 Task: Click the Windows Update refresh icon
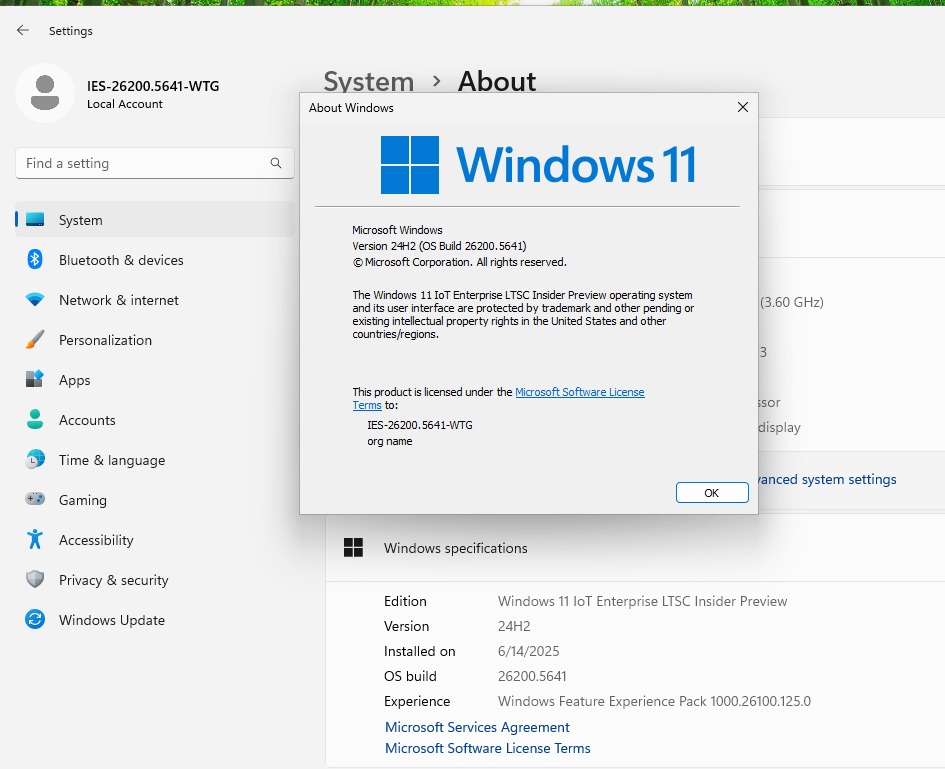(35, 619)
